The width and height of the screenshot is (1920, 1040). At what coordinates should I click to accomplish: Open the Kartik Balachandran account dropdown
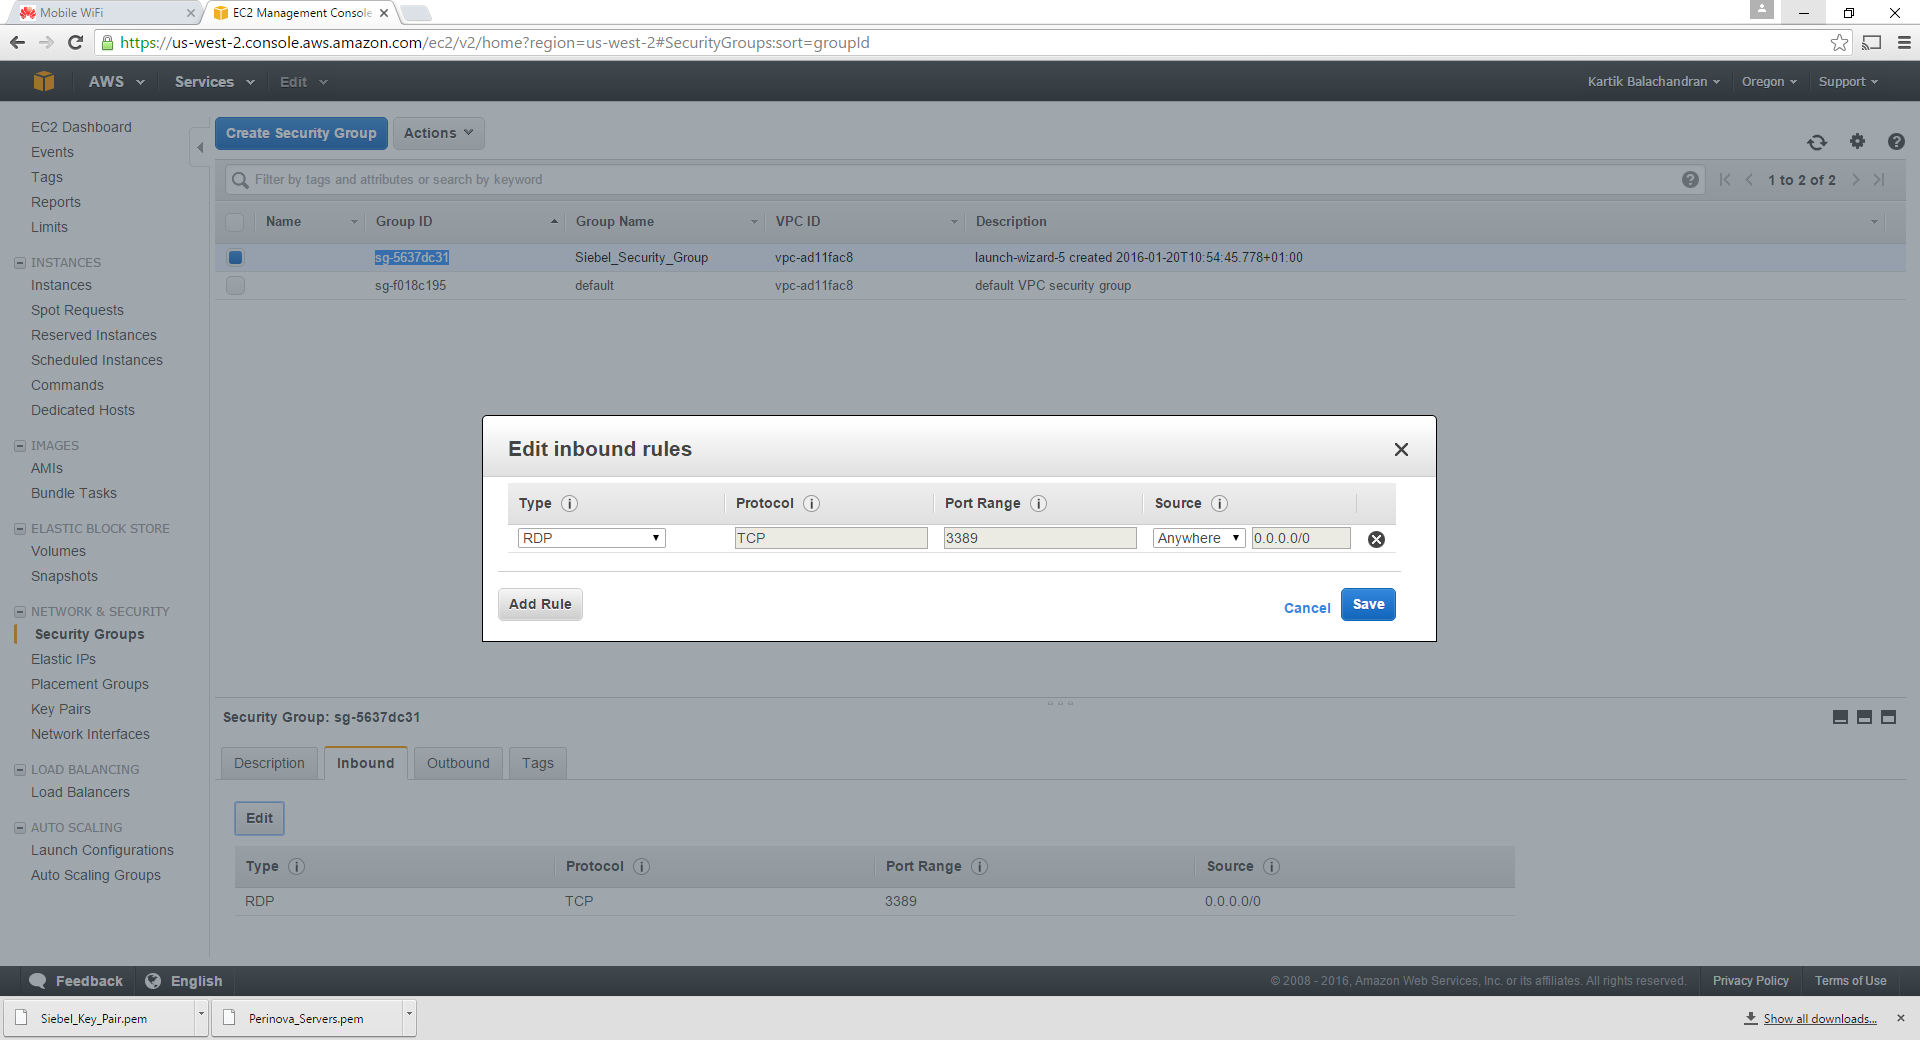point(1654,82)
